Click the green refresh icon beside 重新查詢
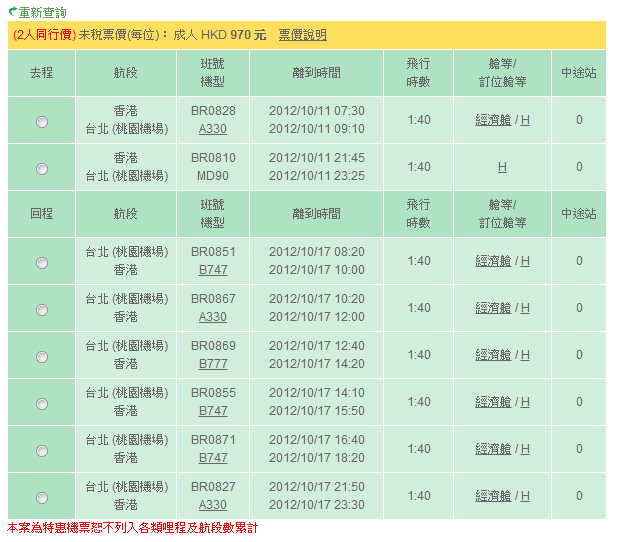Viewport: 618px width, 542px height. pyautogui.click(x=12, y=12)
